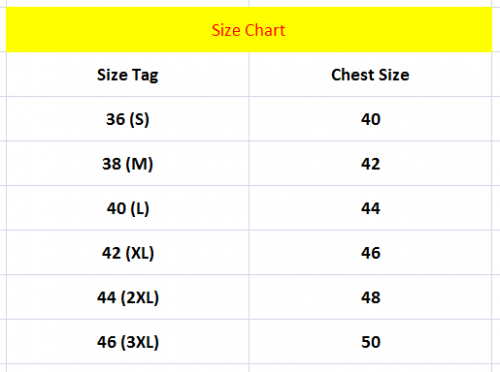Select chest size cell showing 46
The height and width of the screenshot is (372, 500).
(370, 253)
